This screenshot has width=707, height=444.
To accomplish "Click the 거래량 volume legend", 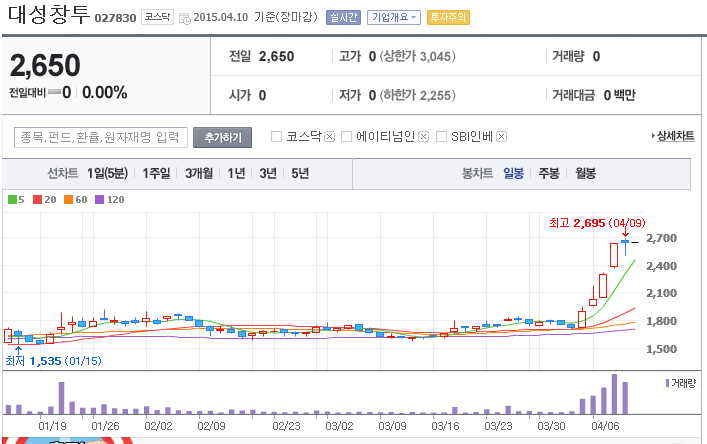I will pyautogui.click(x=681, y=383).
